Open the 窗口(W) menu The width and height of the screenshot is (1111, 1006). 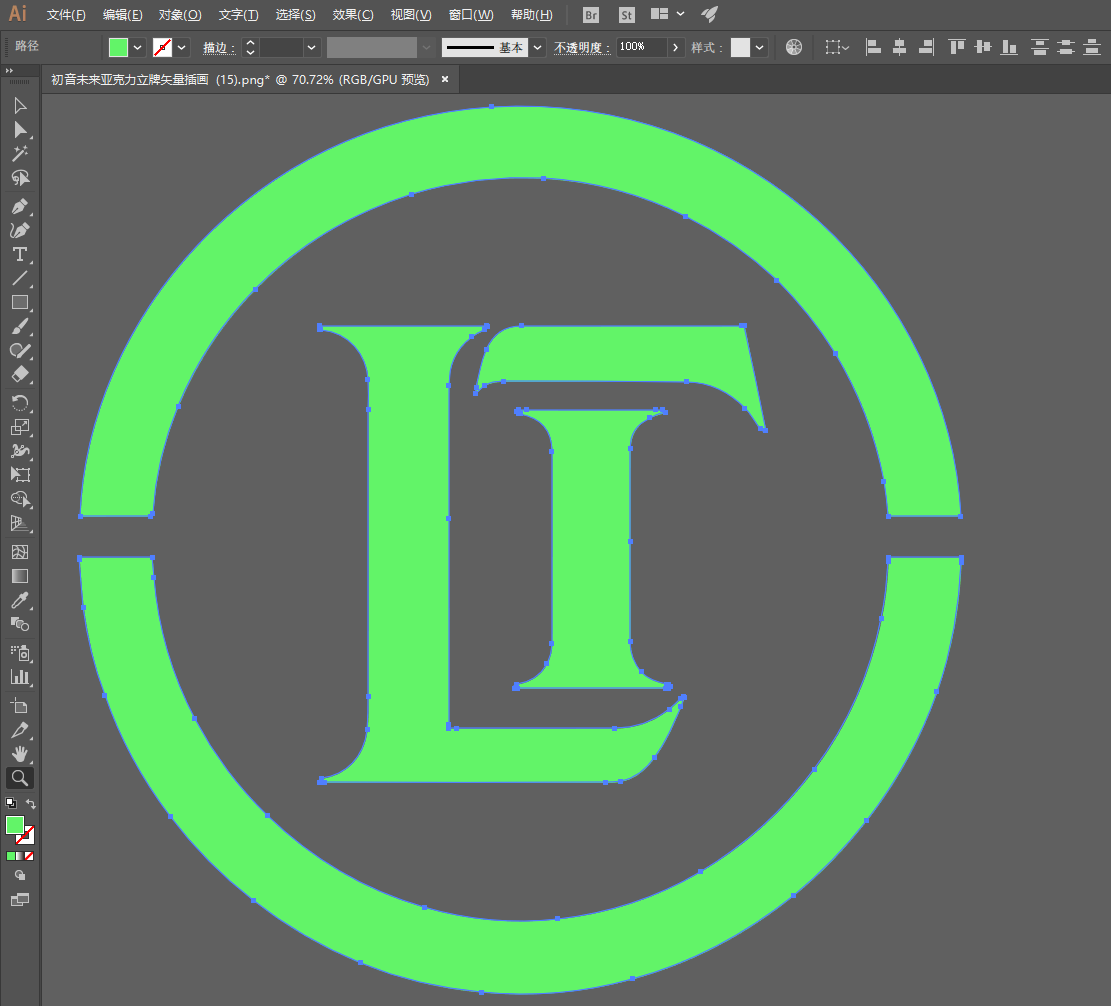471,15
